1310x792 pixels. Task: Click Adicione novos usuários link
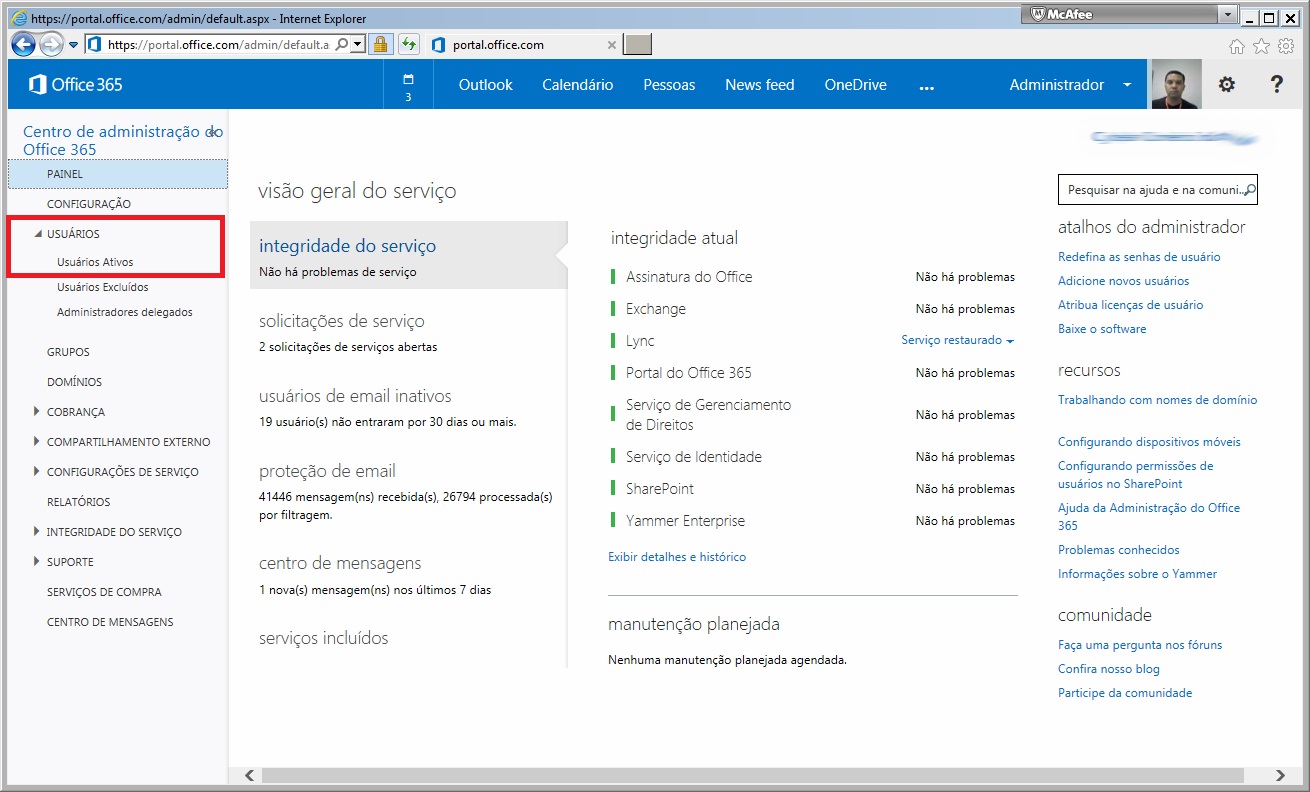[1124, 281]
